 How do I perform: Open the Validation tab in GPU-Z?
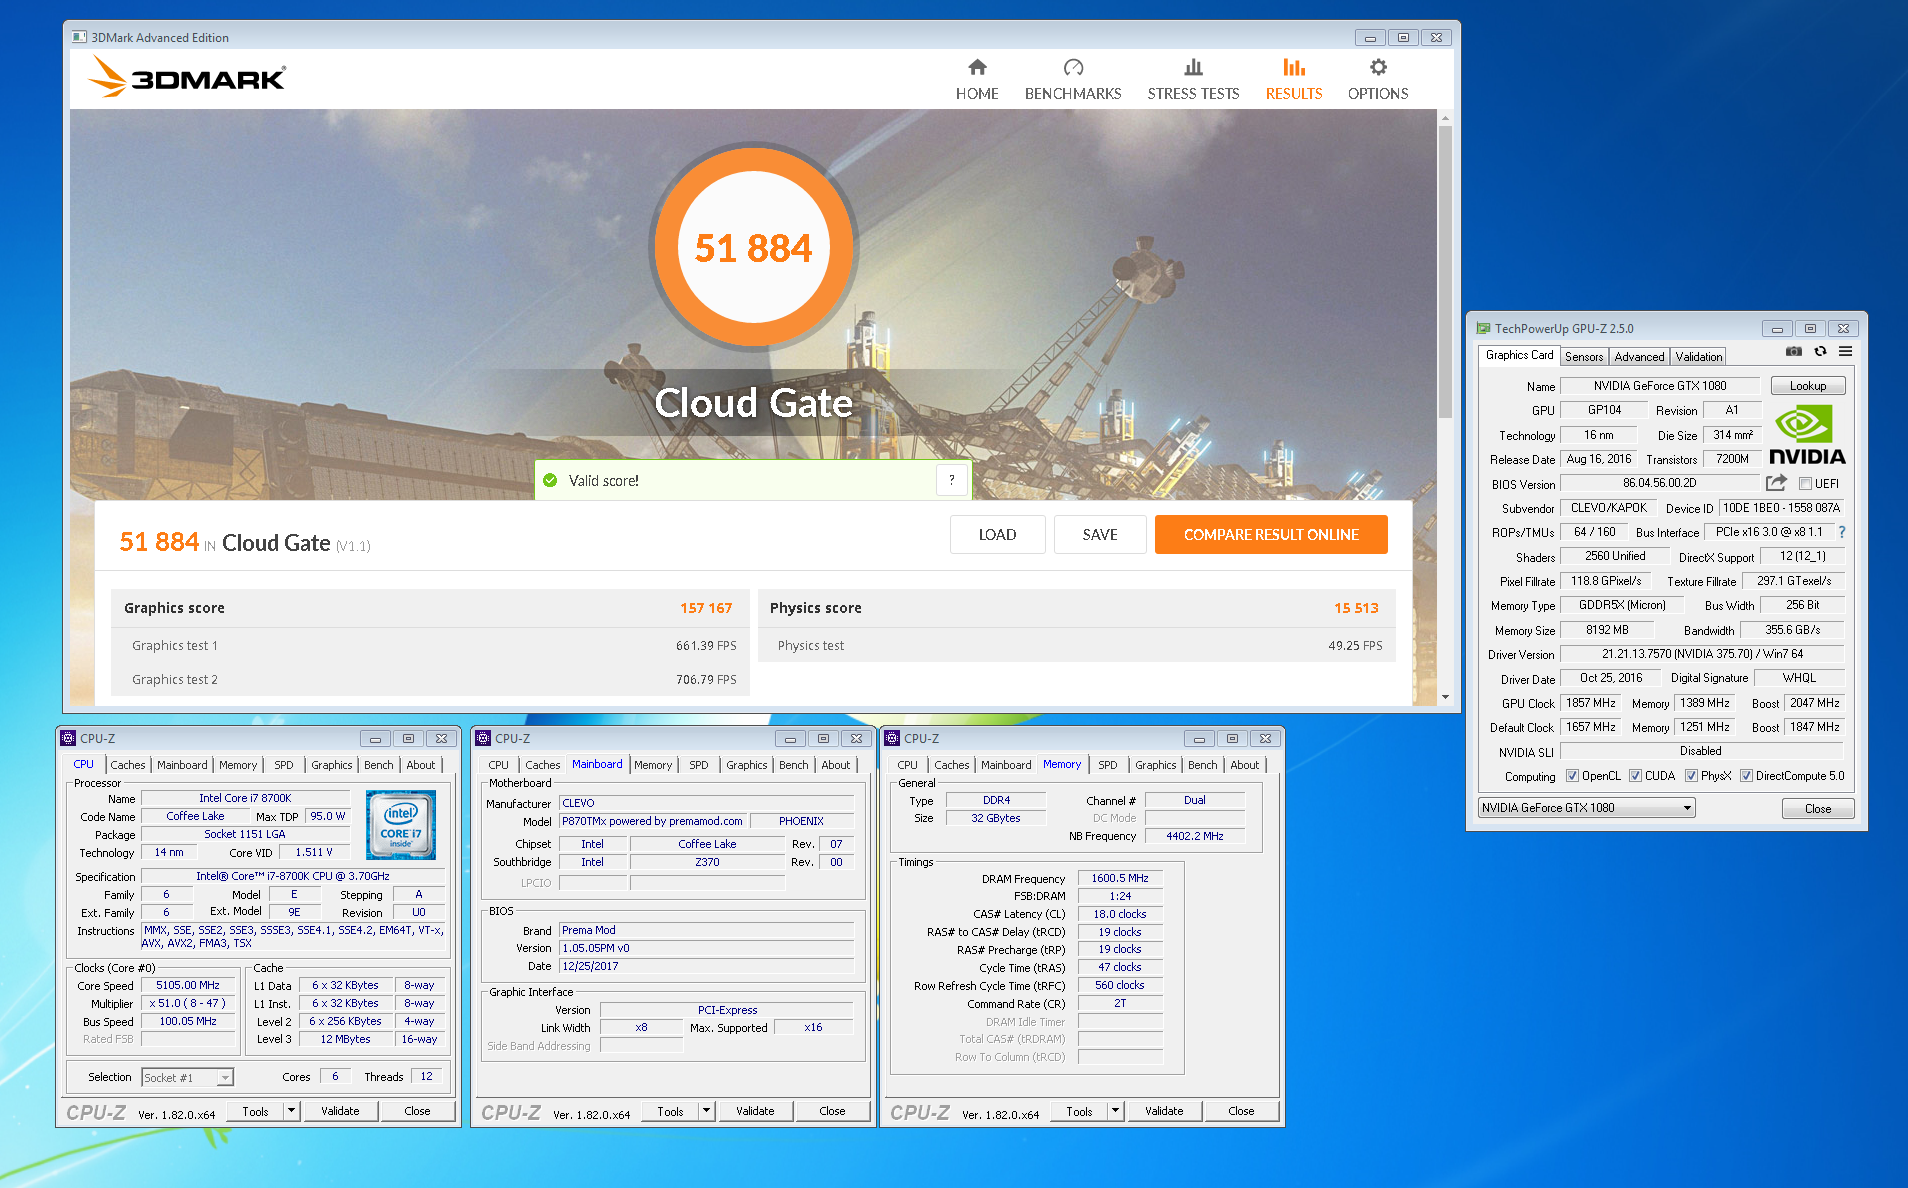click(x=1699, y=357)
